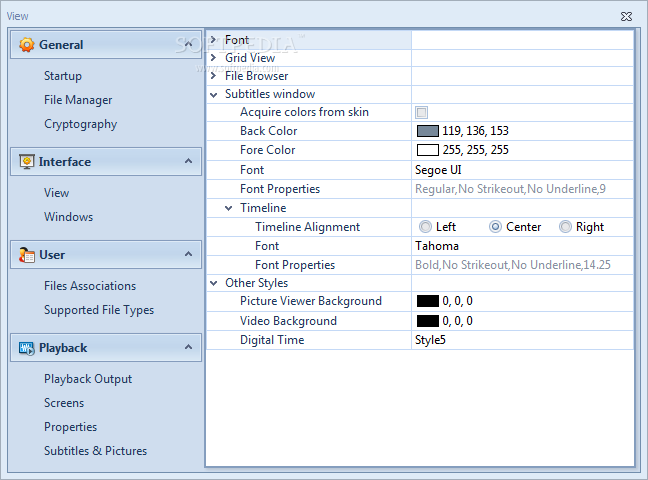The height and width of the screenshot is (480, 648).
Task: Select the Digital Time row label
Action: pos(272,340)
